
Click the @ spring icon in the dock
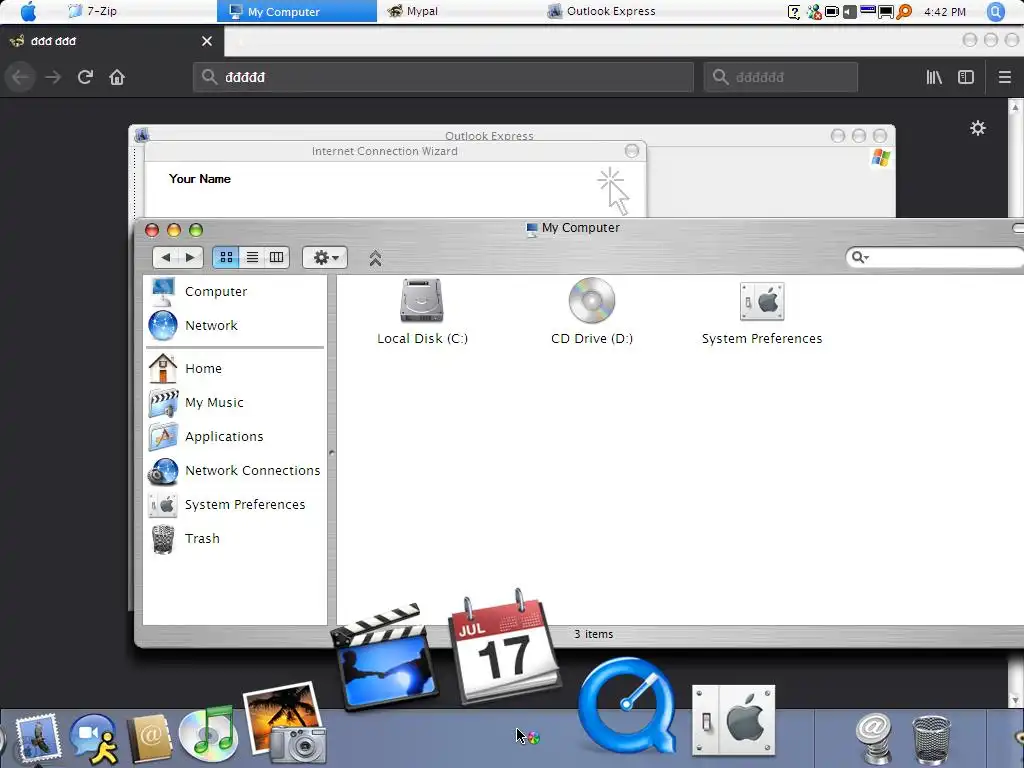click(x=874, y=738)
